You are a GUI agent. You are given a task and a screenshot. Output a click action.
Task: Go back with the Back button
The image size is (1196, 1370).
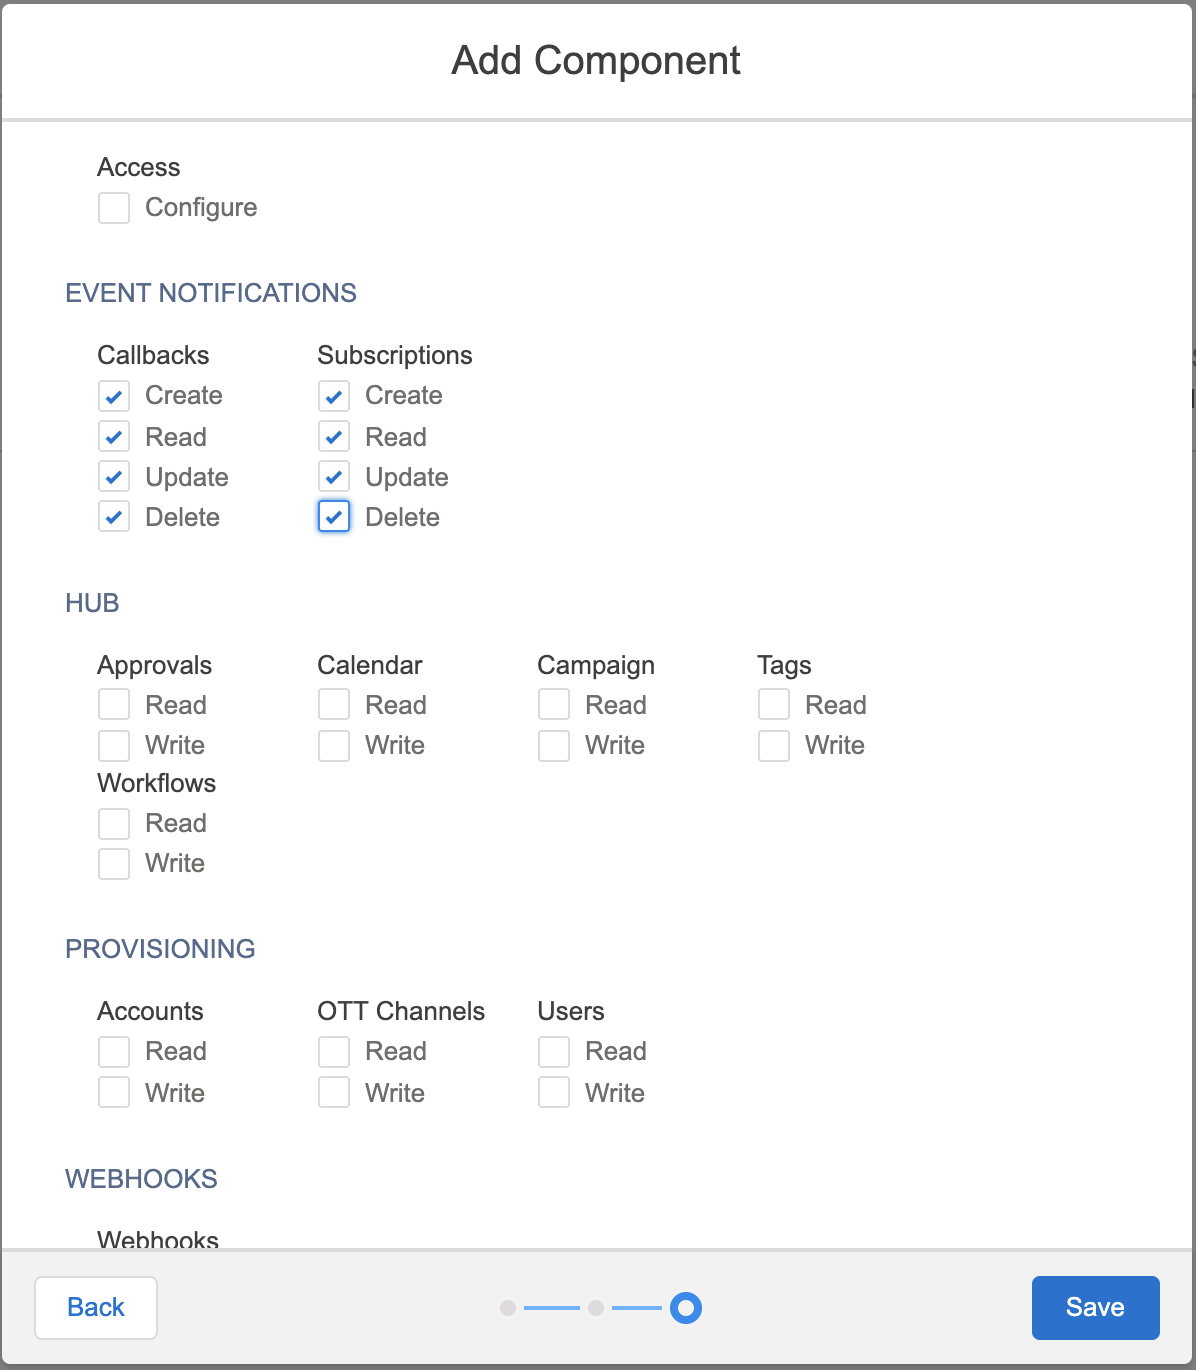click(x=96, y=1307)
